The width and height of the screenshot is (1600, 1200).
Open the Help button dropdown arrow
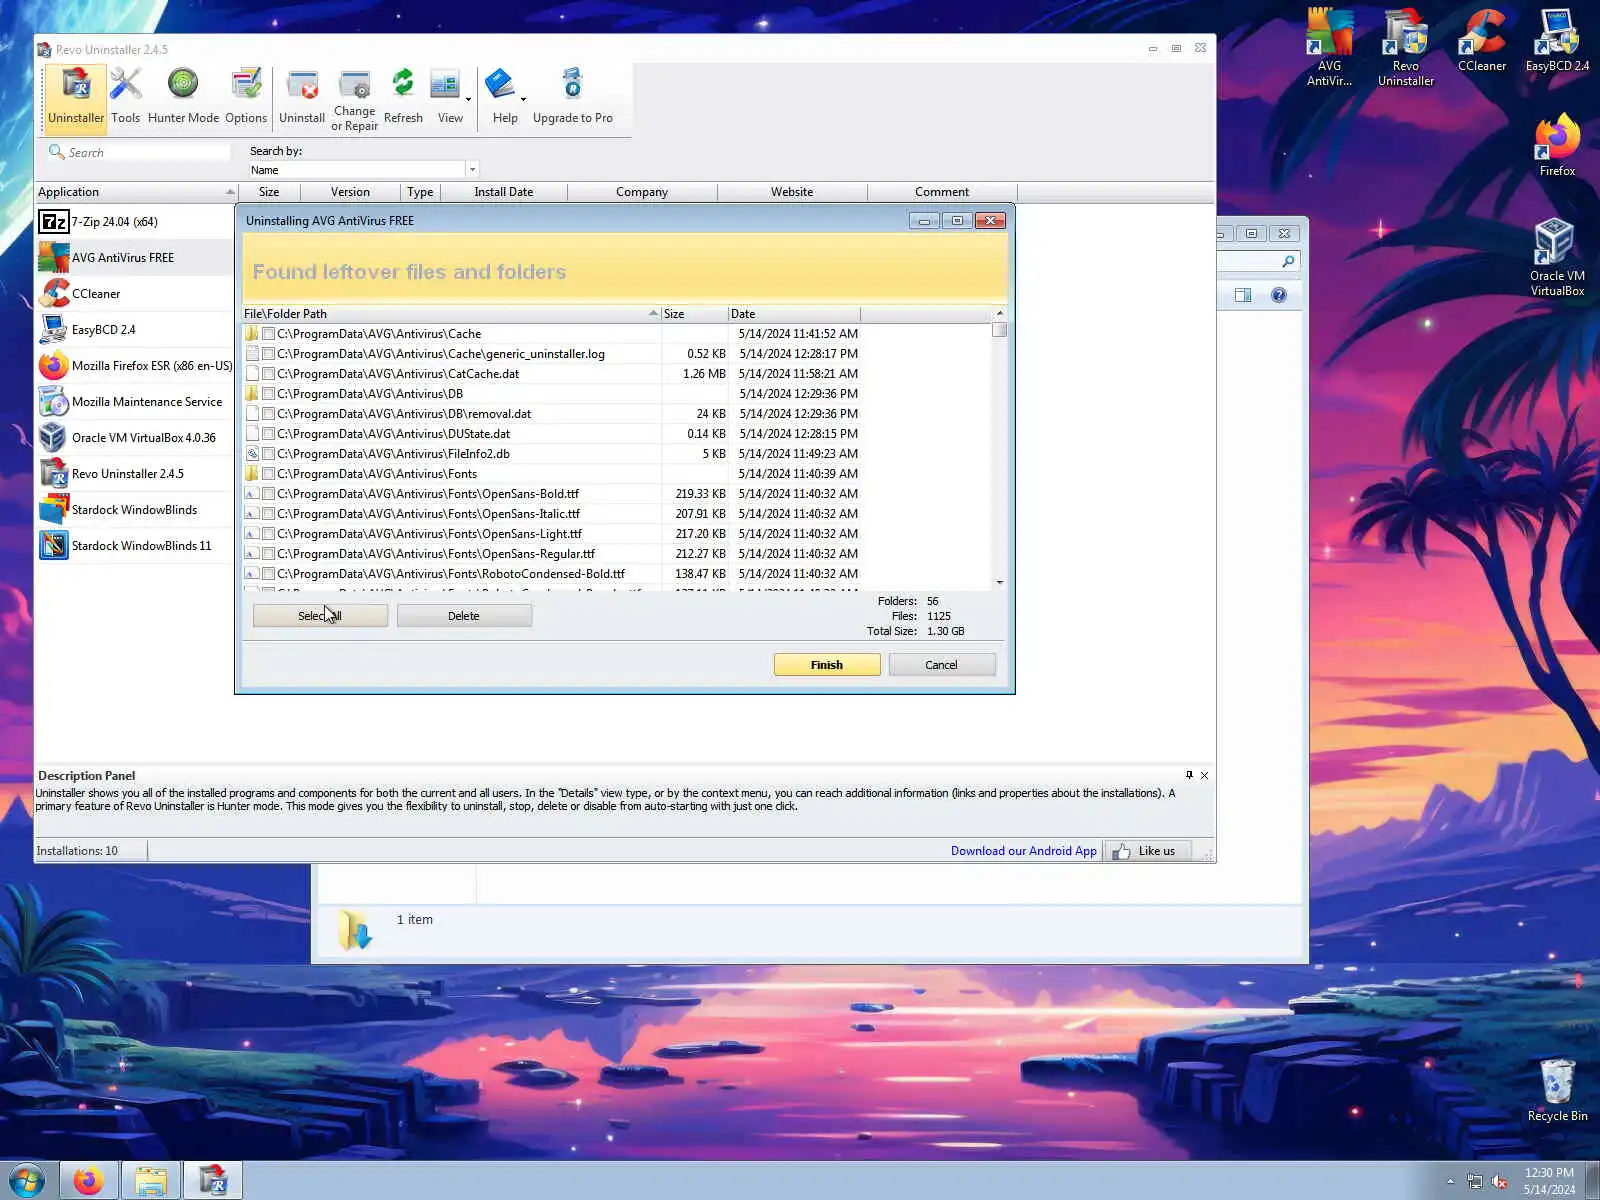[523, 99]
